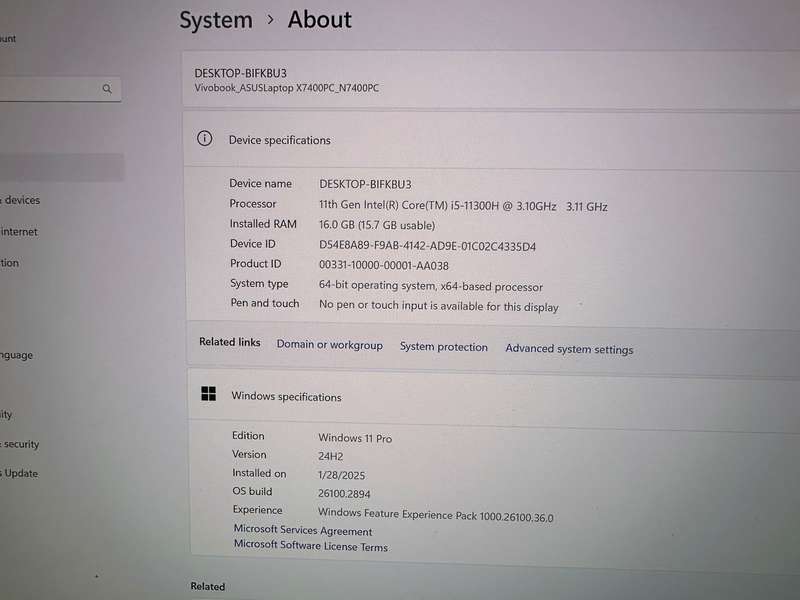Select the sidebar item ending in 'devices'

(x=20, y=200)
